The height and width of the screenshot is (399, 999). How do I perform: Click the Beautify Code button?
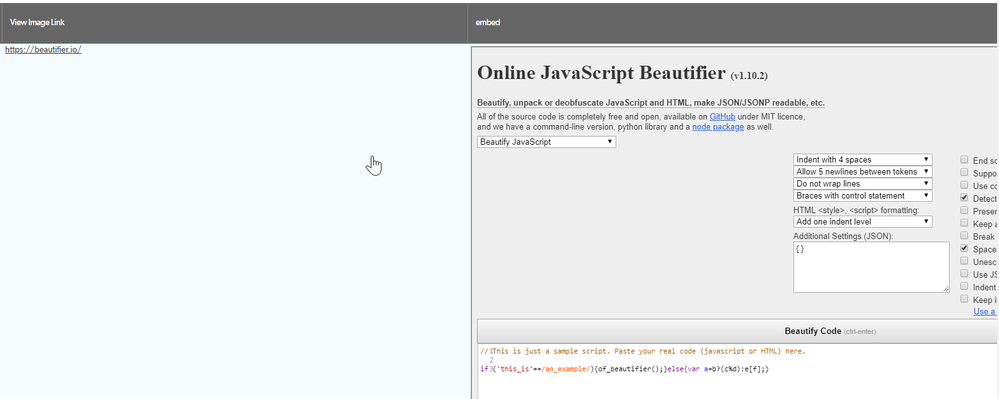tap(738, 331)
